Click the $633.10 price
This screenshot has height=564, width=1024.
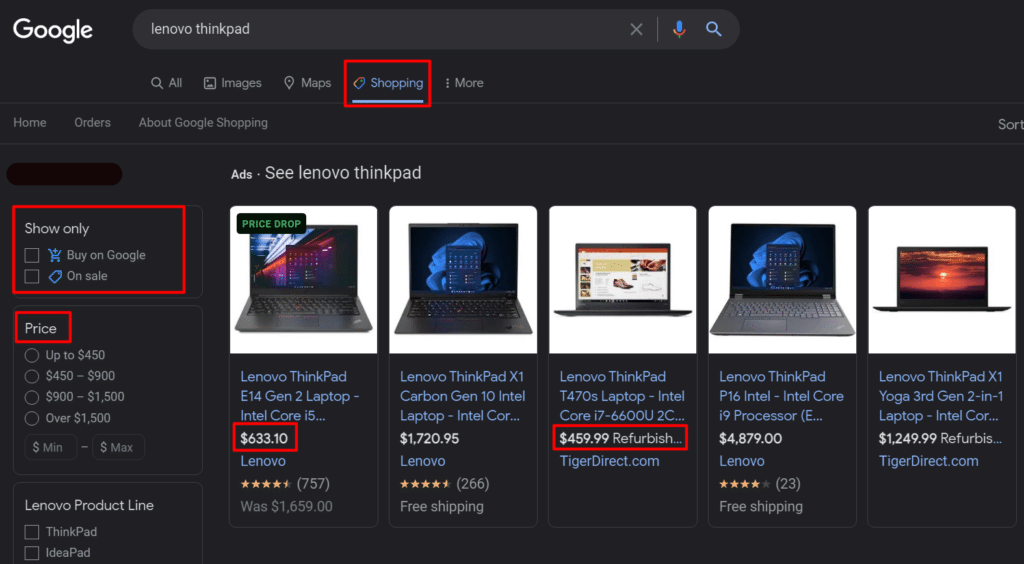pos(264,439)
